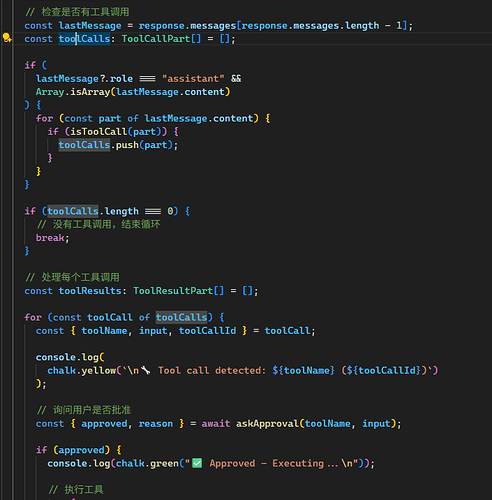492x500 pixels.
Task: Click 'Array' in the Array.isArray call
Action: (x=50, y=92)
